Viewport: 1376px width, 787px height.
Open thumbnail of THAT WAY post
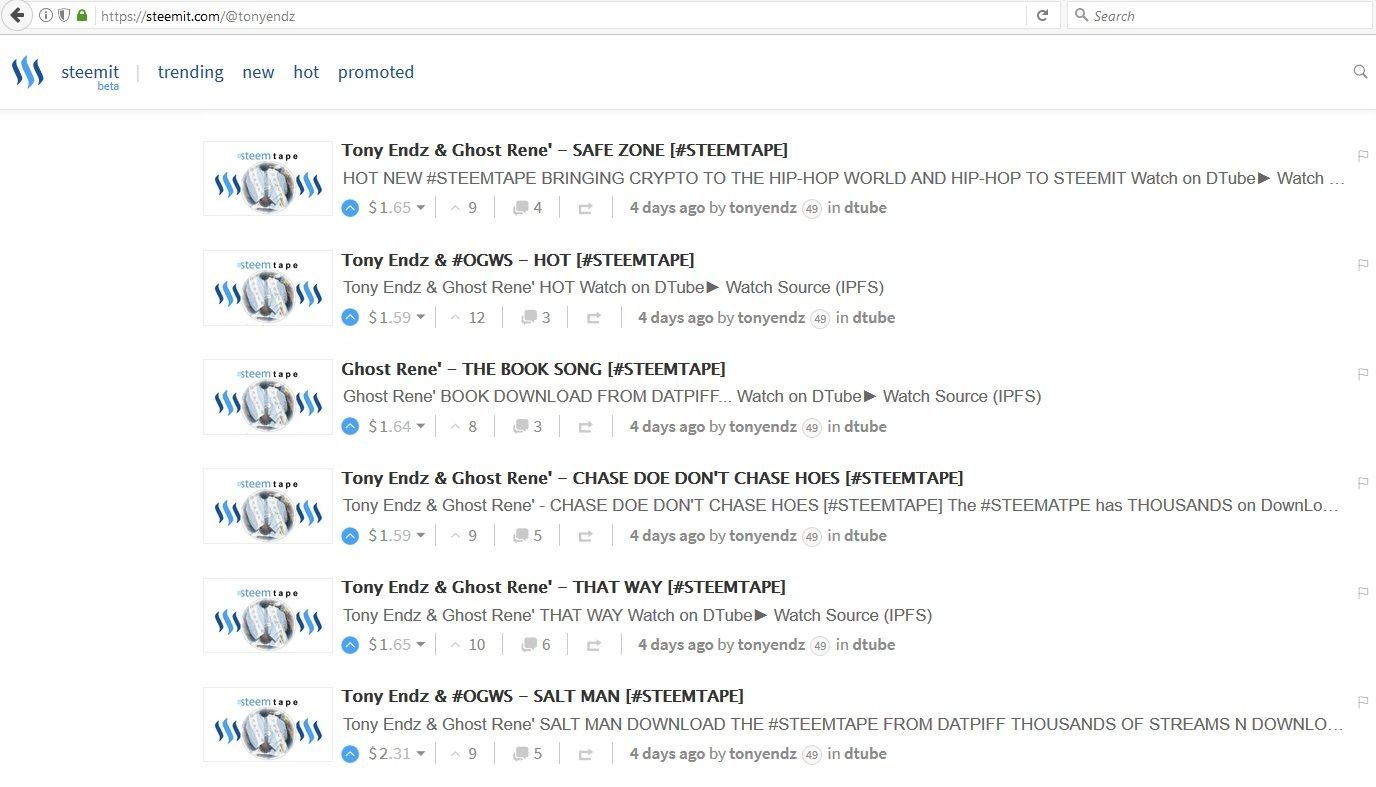(268, 616)
